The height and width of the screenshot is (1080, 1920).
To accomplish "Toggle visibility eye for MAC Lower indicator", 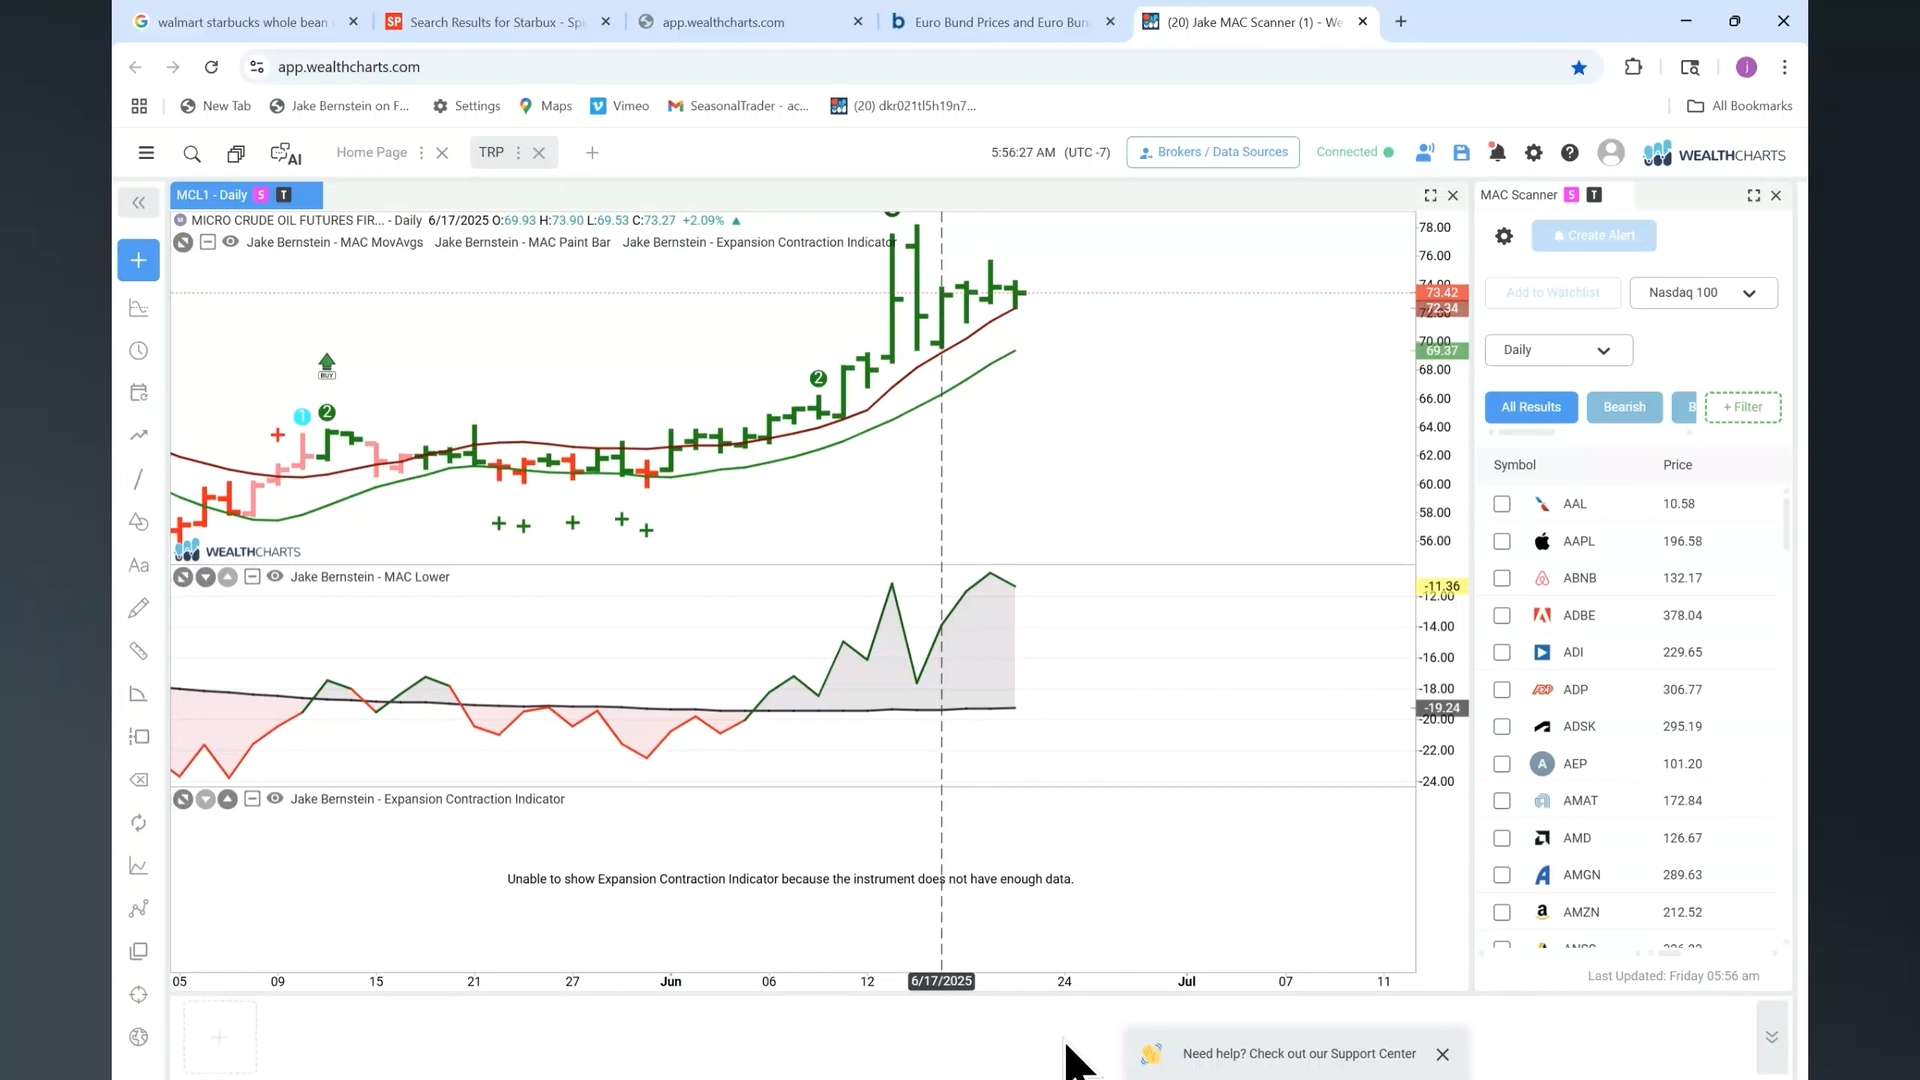I will [274, 577].
